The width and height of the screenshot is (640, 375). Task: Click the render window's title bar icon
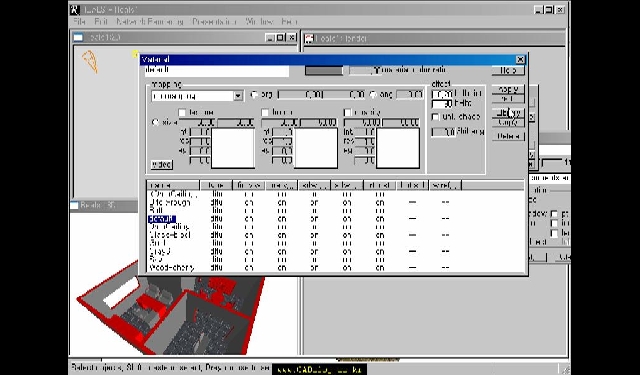point(309,38)
